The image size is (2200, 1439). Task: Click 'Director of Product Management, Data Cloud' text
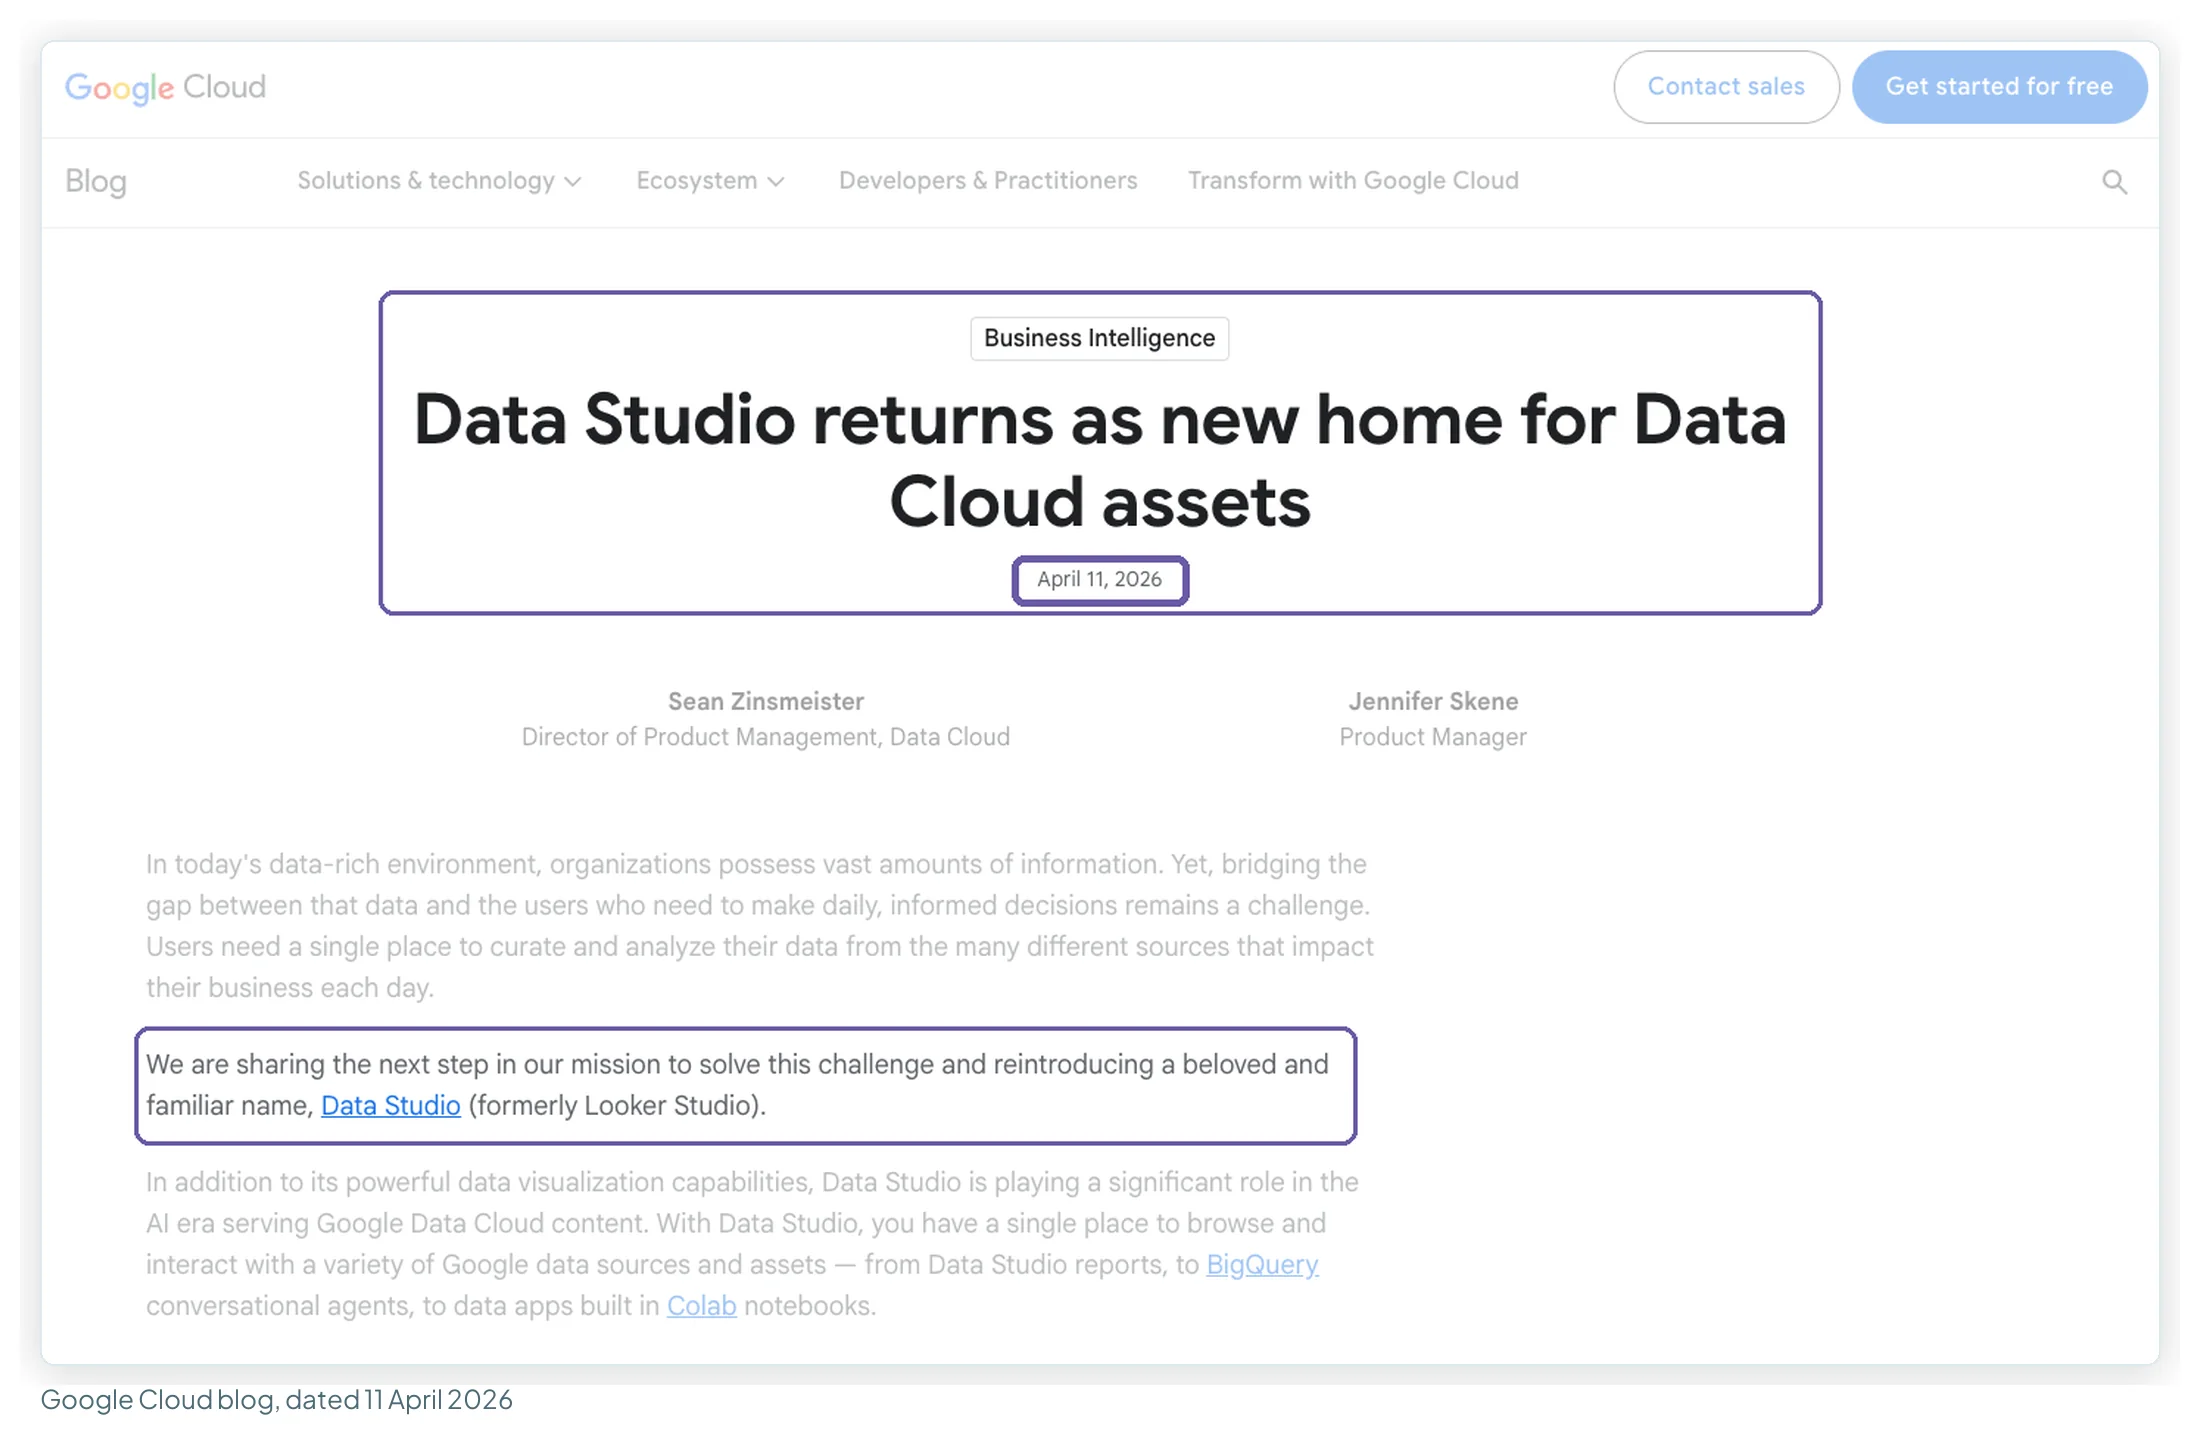click(x=766, y=737)
